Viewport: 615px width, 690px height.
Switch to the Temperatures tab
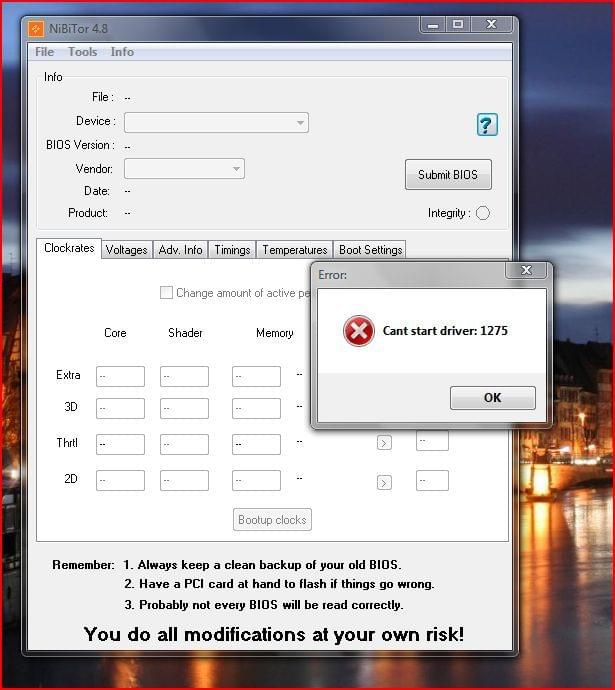[x=295, y=250]
